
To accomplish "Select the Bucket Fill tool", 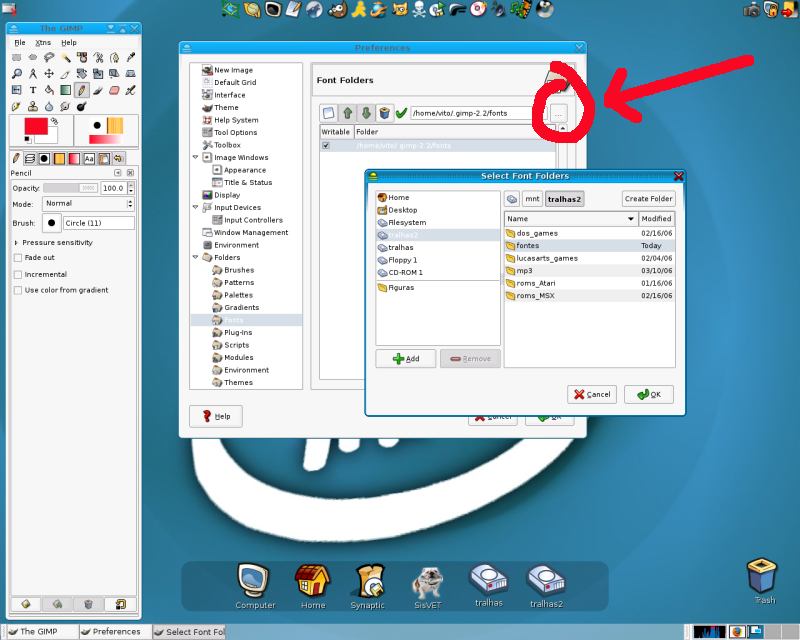I will point(49,90).
